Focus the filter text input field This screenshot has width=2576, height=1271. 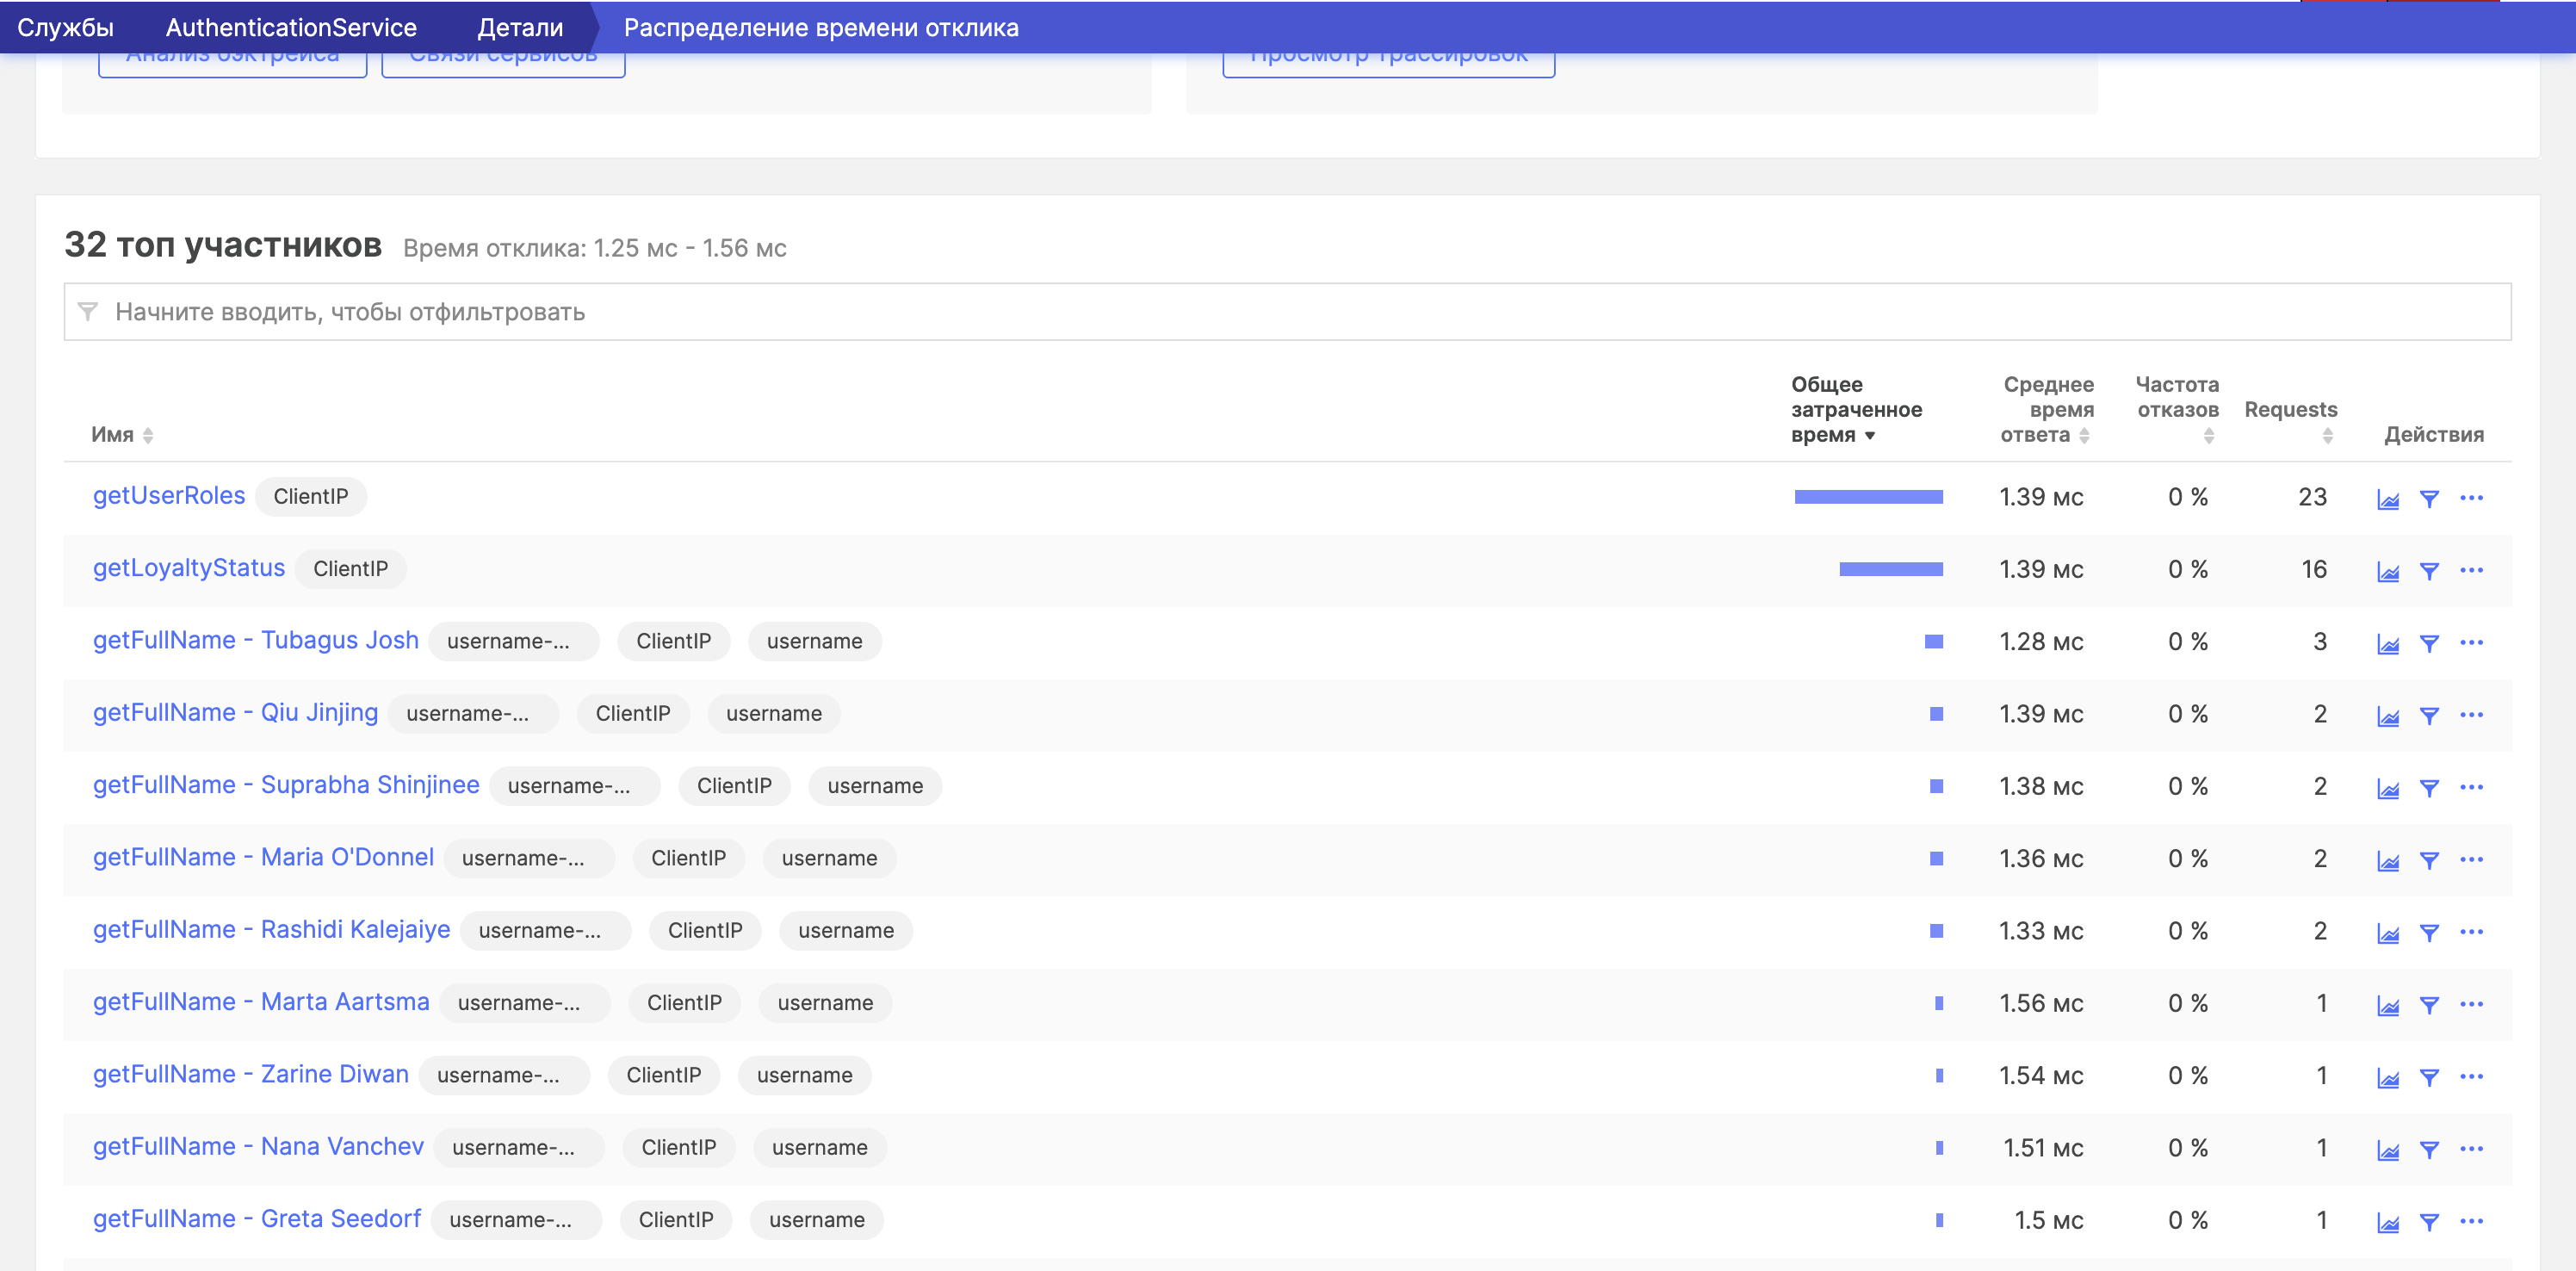[1286, 312]
